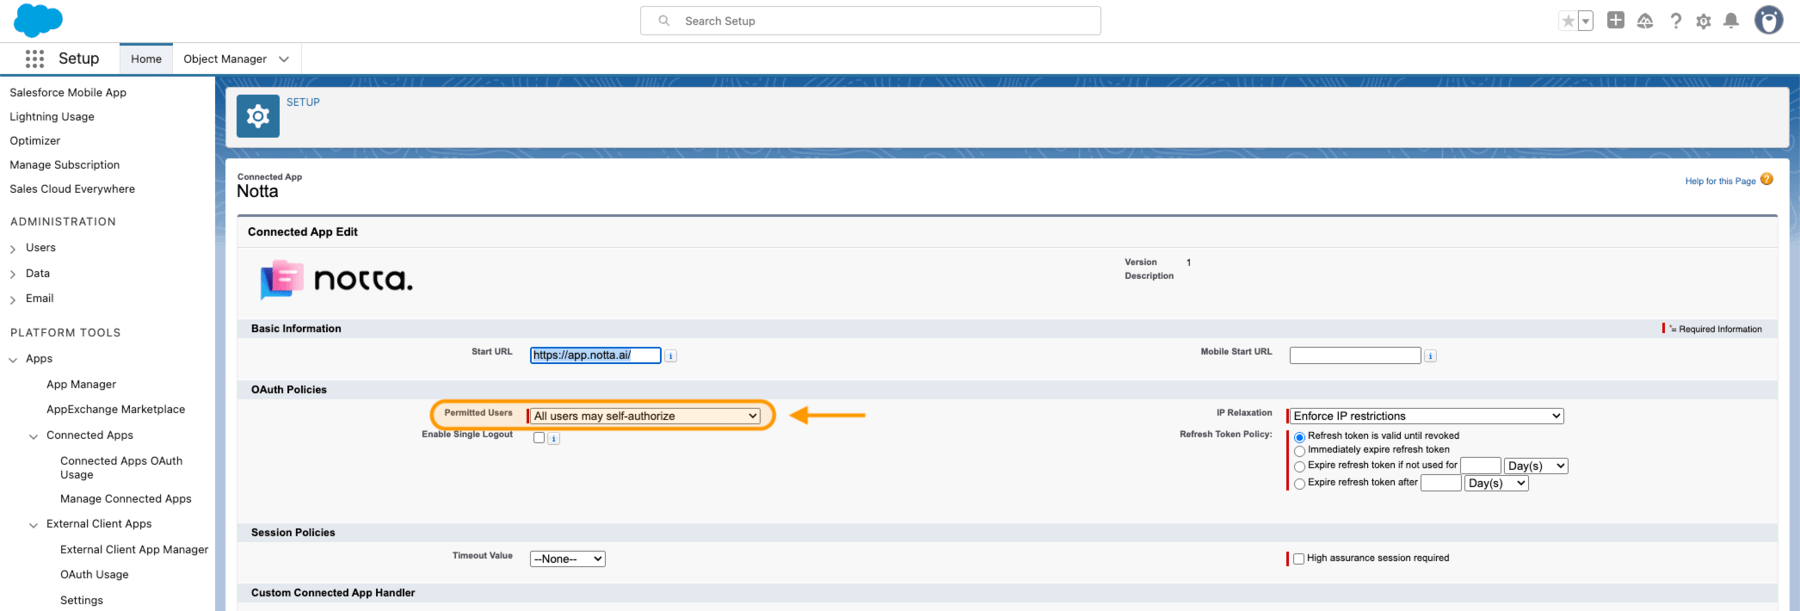
Task: Open Day(s) dropdown for expire-after option
Action: click(x=1496, y=483)
